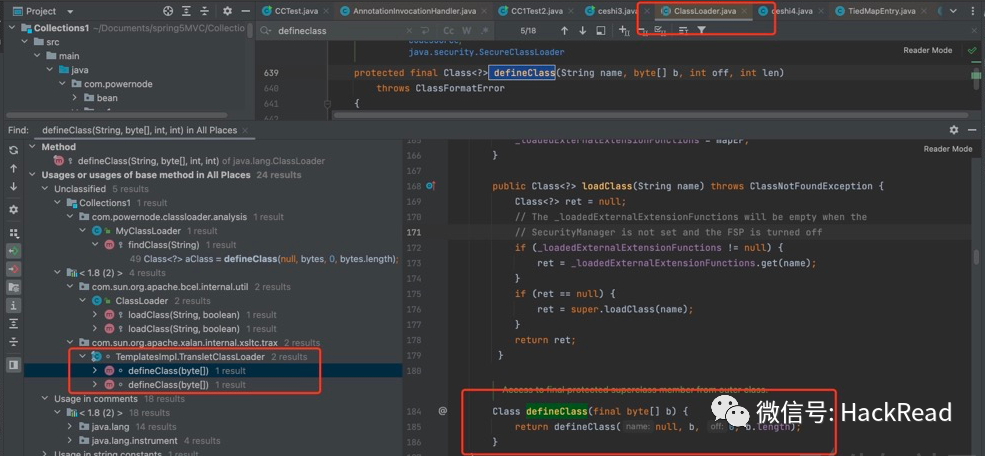The height and width of the screenshot is (456, 985).
Task: Rerun the Find Usages search
Action: (x=13, y=150)
